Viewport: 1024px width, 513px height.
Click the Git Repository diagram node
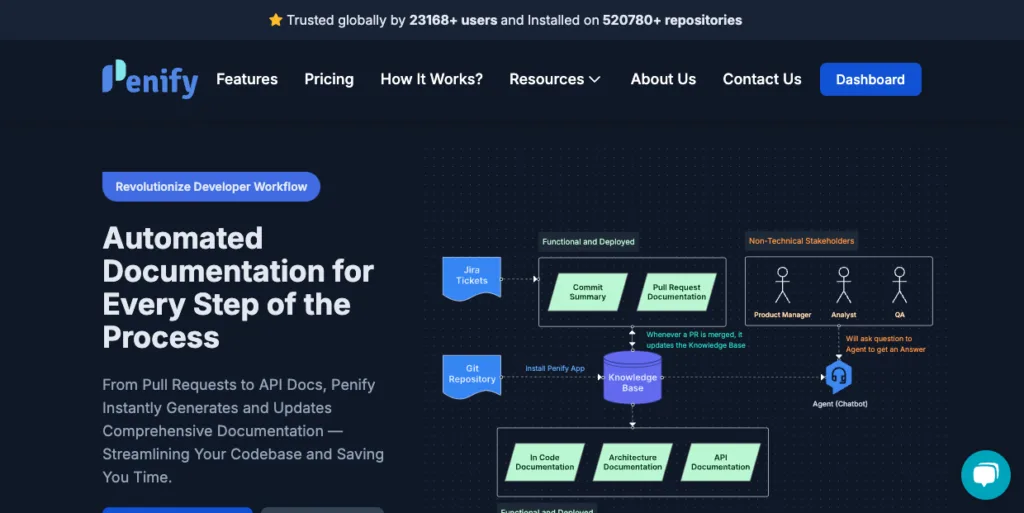pos(472,376)
